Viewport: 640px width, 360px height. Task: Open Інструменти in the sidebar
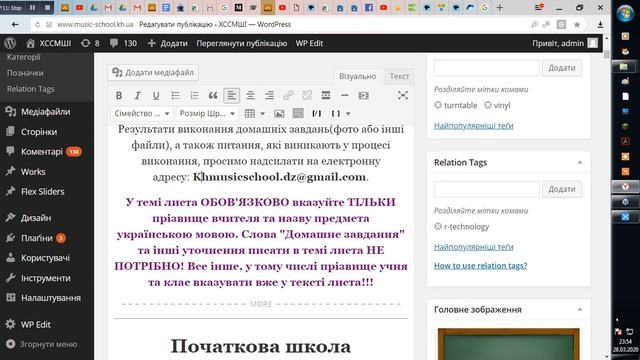coord(47,278)
